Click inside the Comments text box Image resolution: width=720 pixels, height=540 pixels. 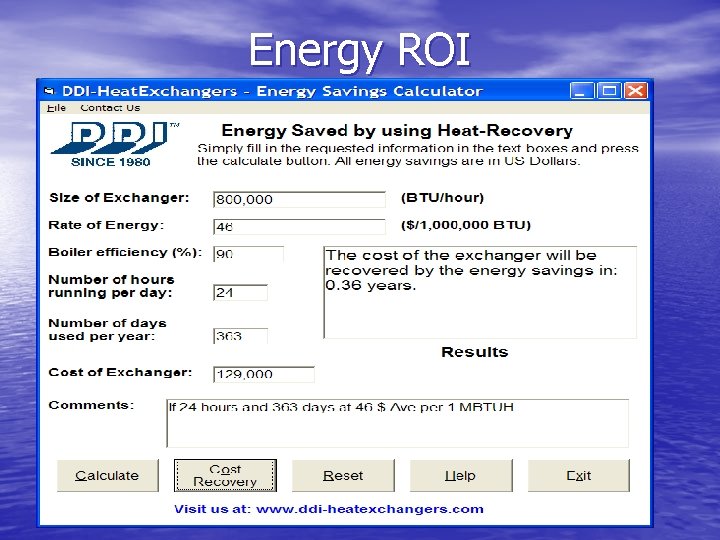tap(398, 423)
